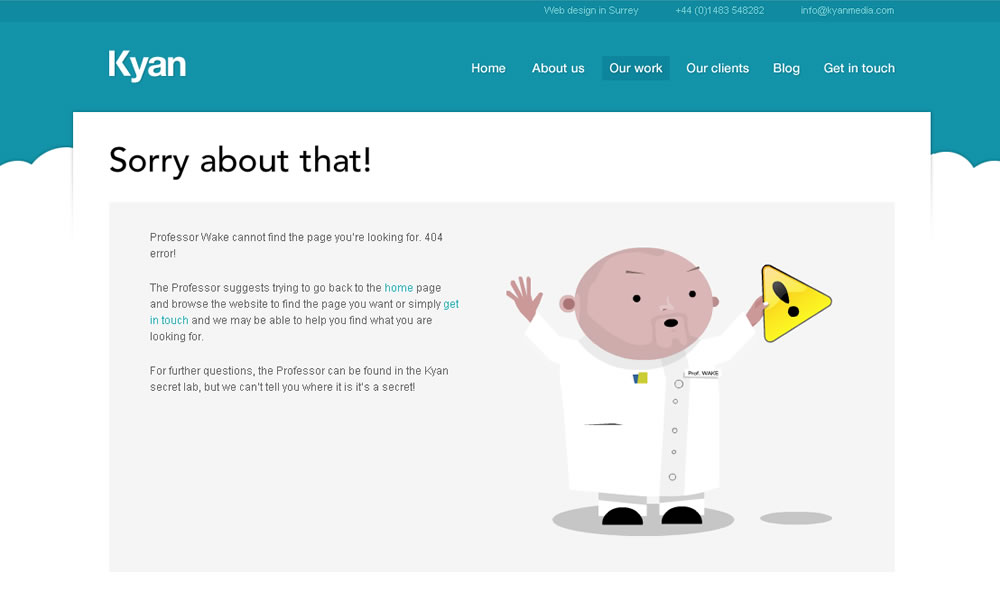Select the Our work menu item

coord(636,68)
